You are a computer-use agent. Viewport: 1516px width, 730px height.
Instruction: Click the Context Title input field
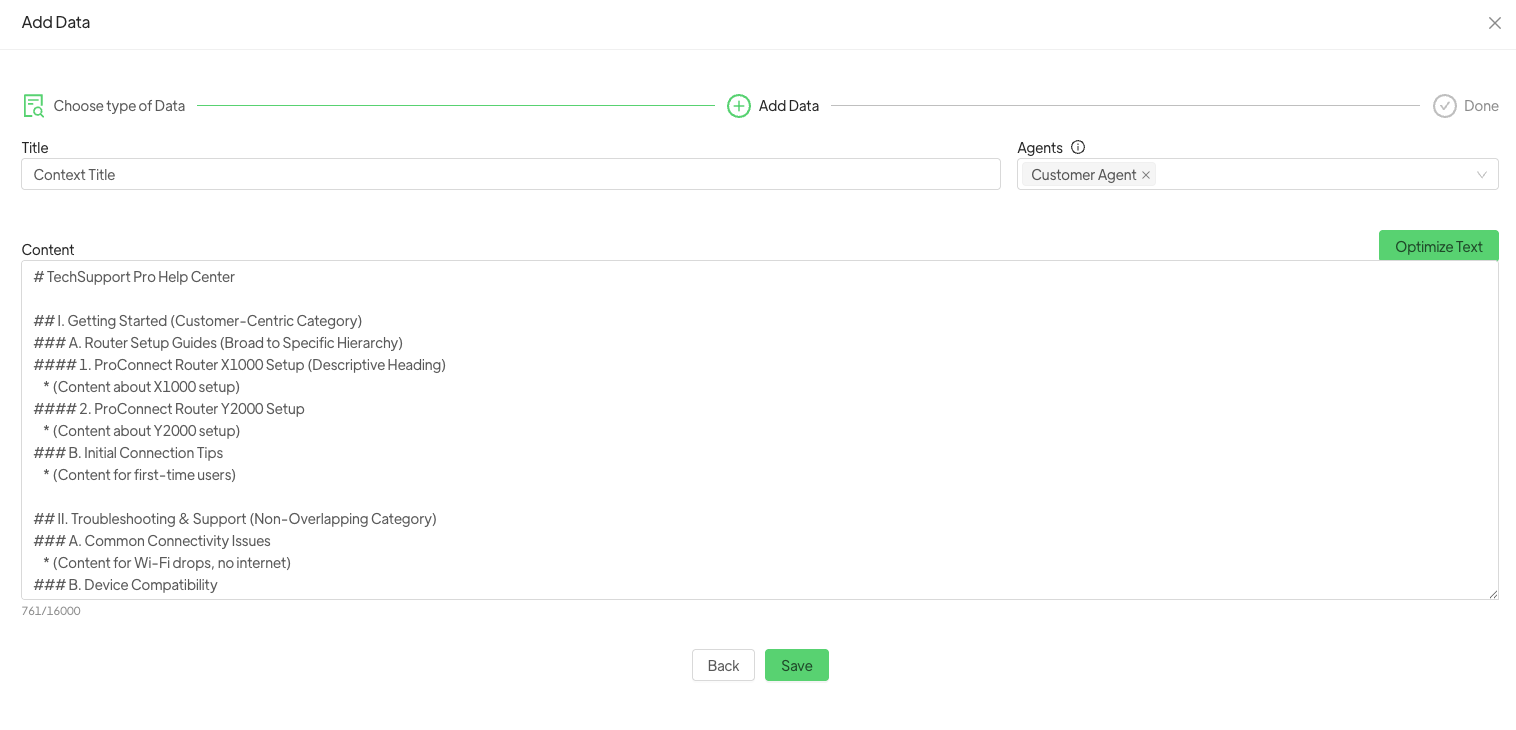(510, 174)
